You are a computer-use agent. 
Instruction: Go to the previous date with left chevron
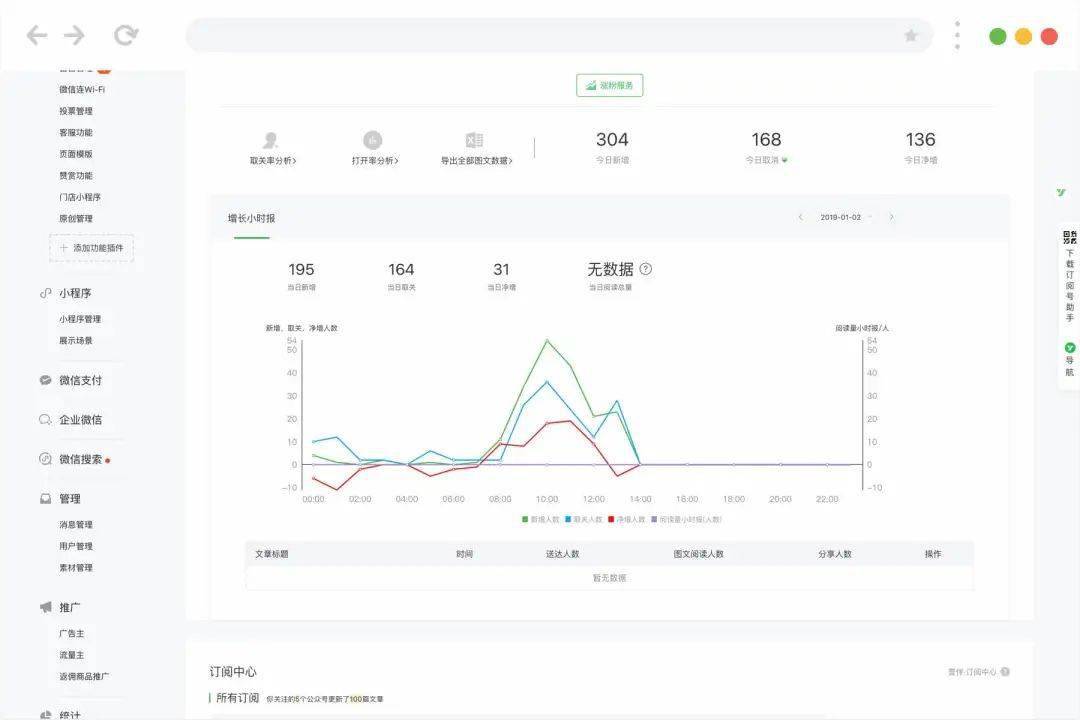coord(800,217)
